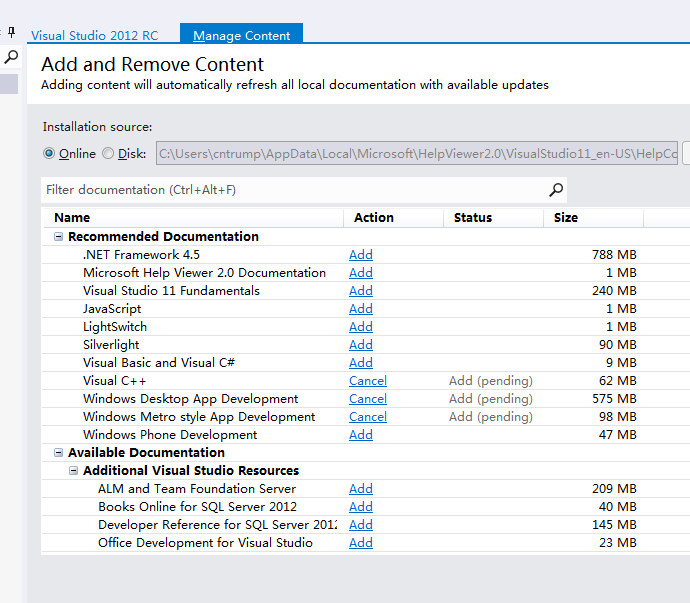Add Developer Reference for SQL Server 2012
The image size is (690, 603).
pyautogui.click(x=361, y=525)
